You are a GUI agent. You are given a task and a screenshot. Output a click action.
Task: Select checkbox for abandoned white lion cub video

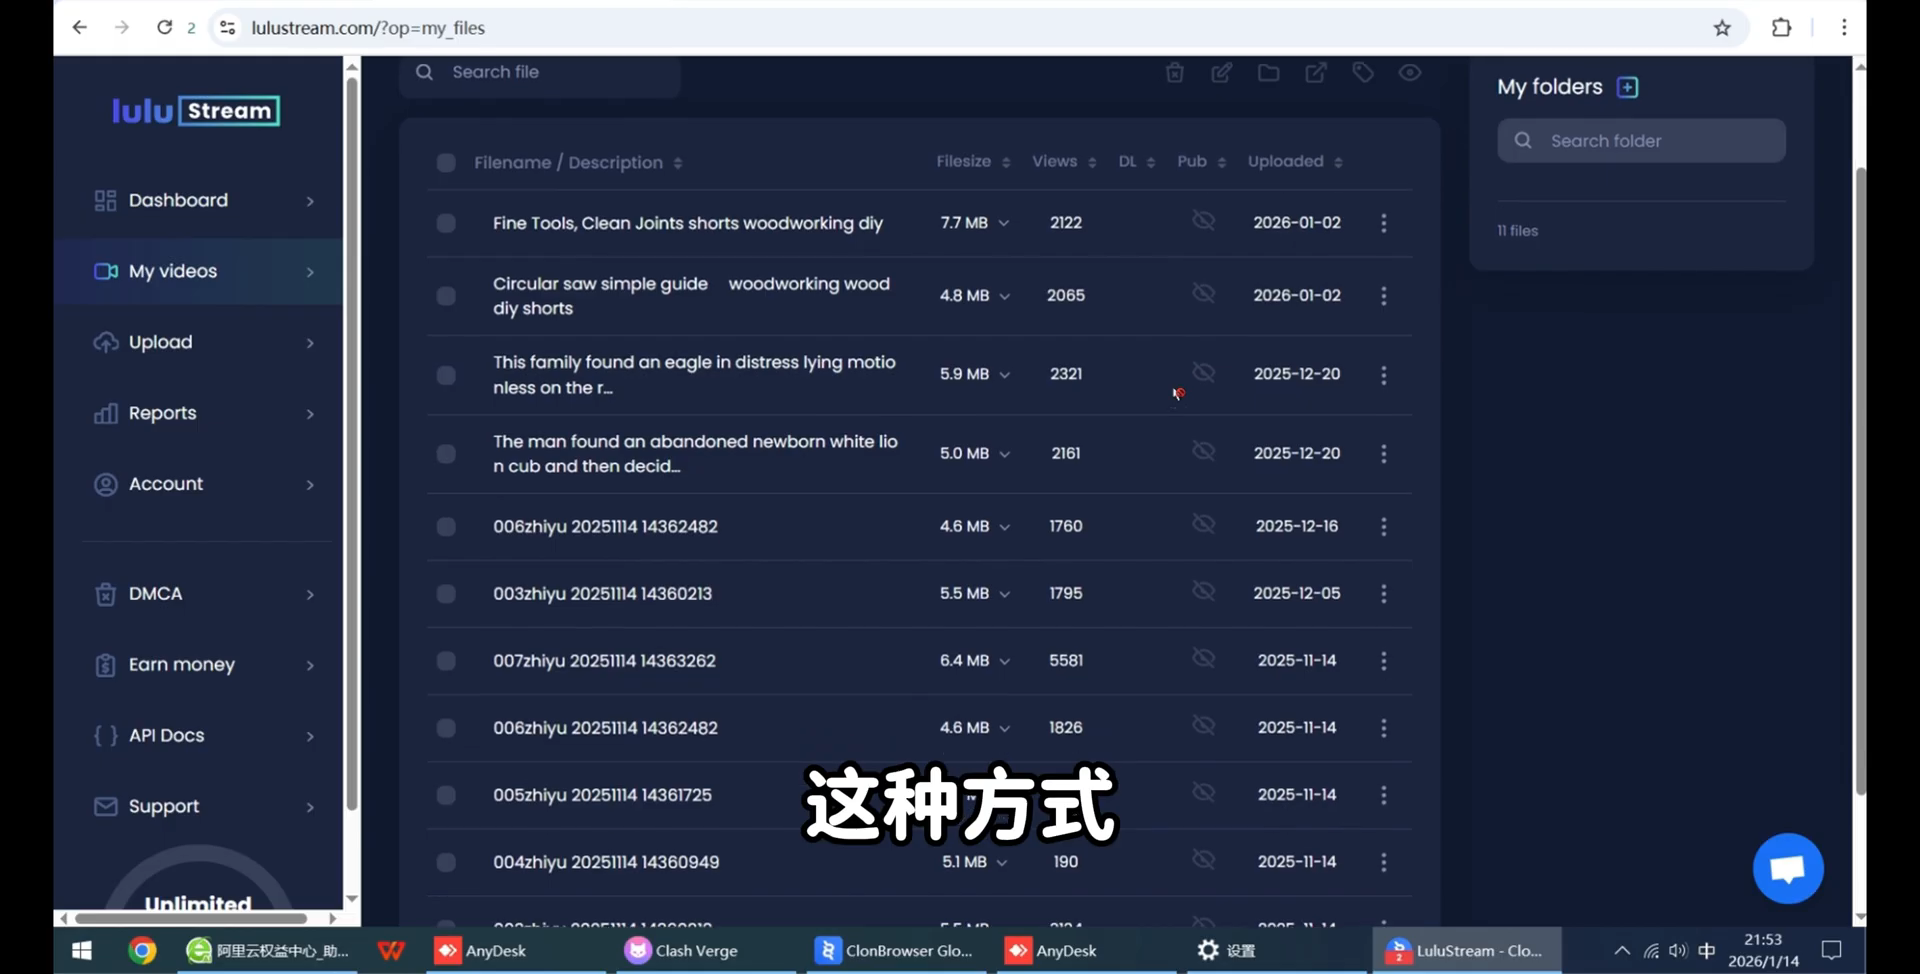pos(446,454)
